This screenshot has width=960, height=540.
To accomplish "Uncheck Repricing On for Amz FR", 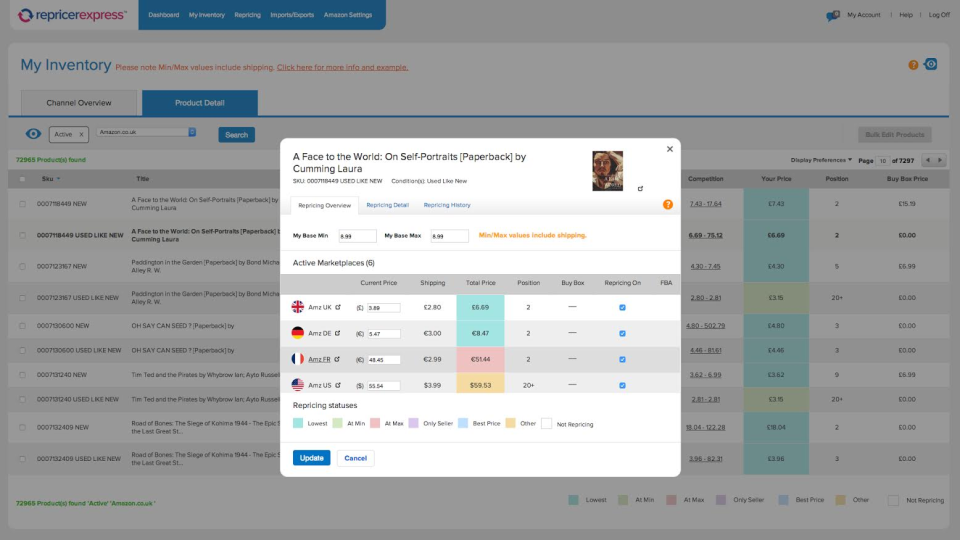I will [x=622, y=359].
